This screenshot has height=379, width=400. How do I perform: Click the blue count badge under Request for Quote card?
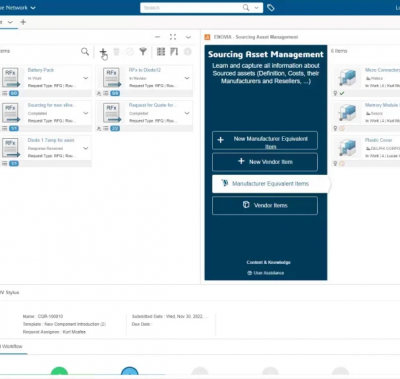tap(115, 129)
